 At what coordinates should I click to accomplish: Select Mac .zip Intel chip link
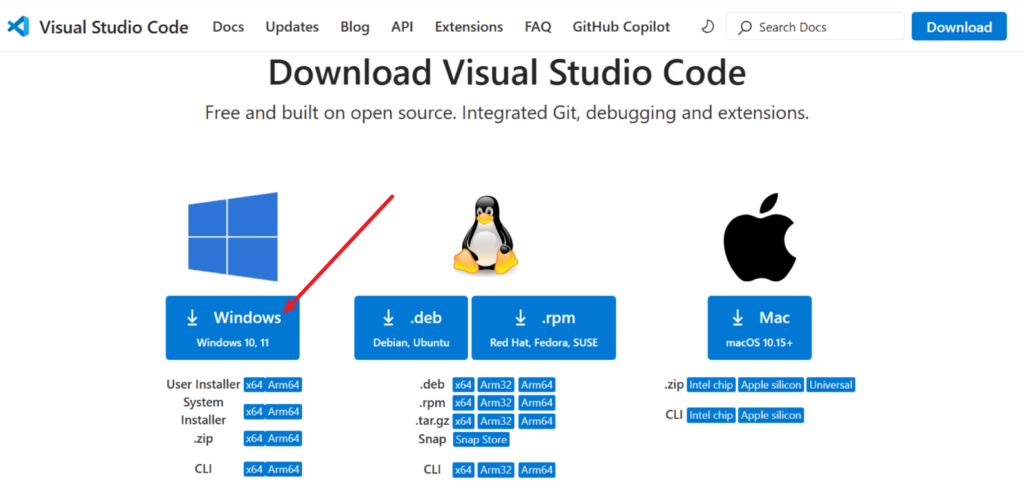pyautogui.click(x=711, y=385)
